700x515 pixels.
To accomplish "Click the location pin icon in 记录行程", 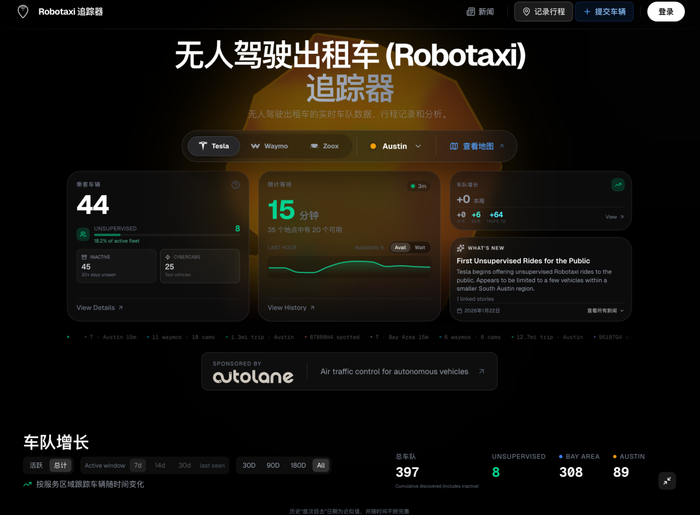I will click(x=526, y=12).
